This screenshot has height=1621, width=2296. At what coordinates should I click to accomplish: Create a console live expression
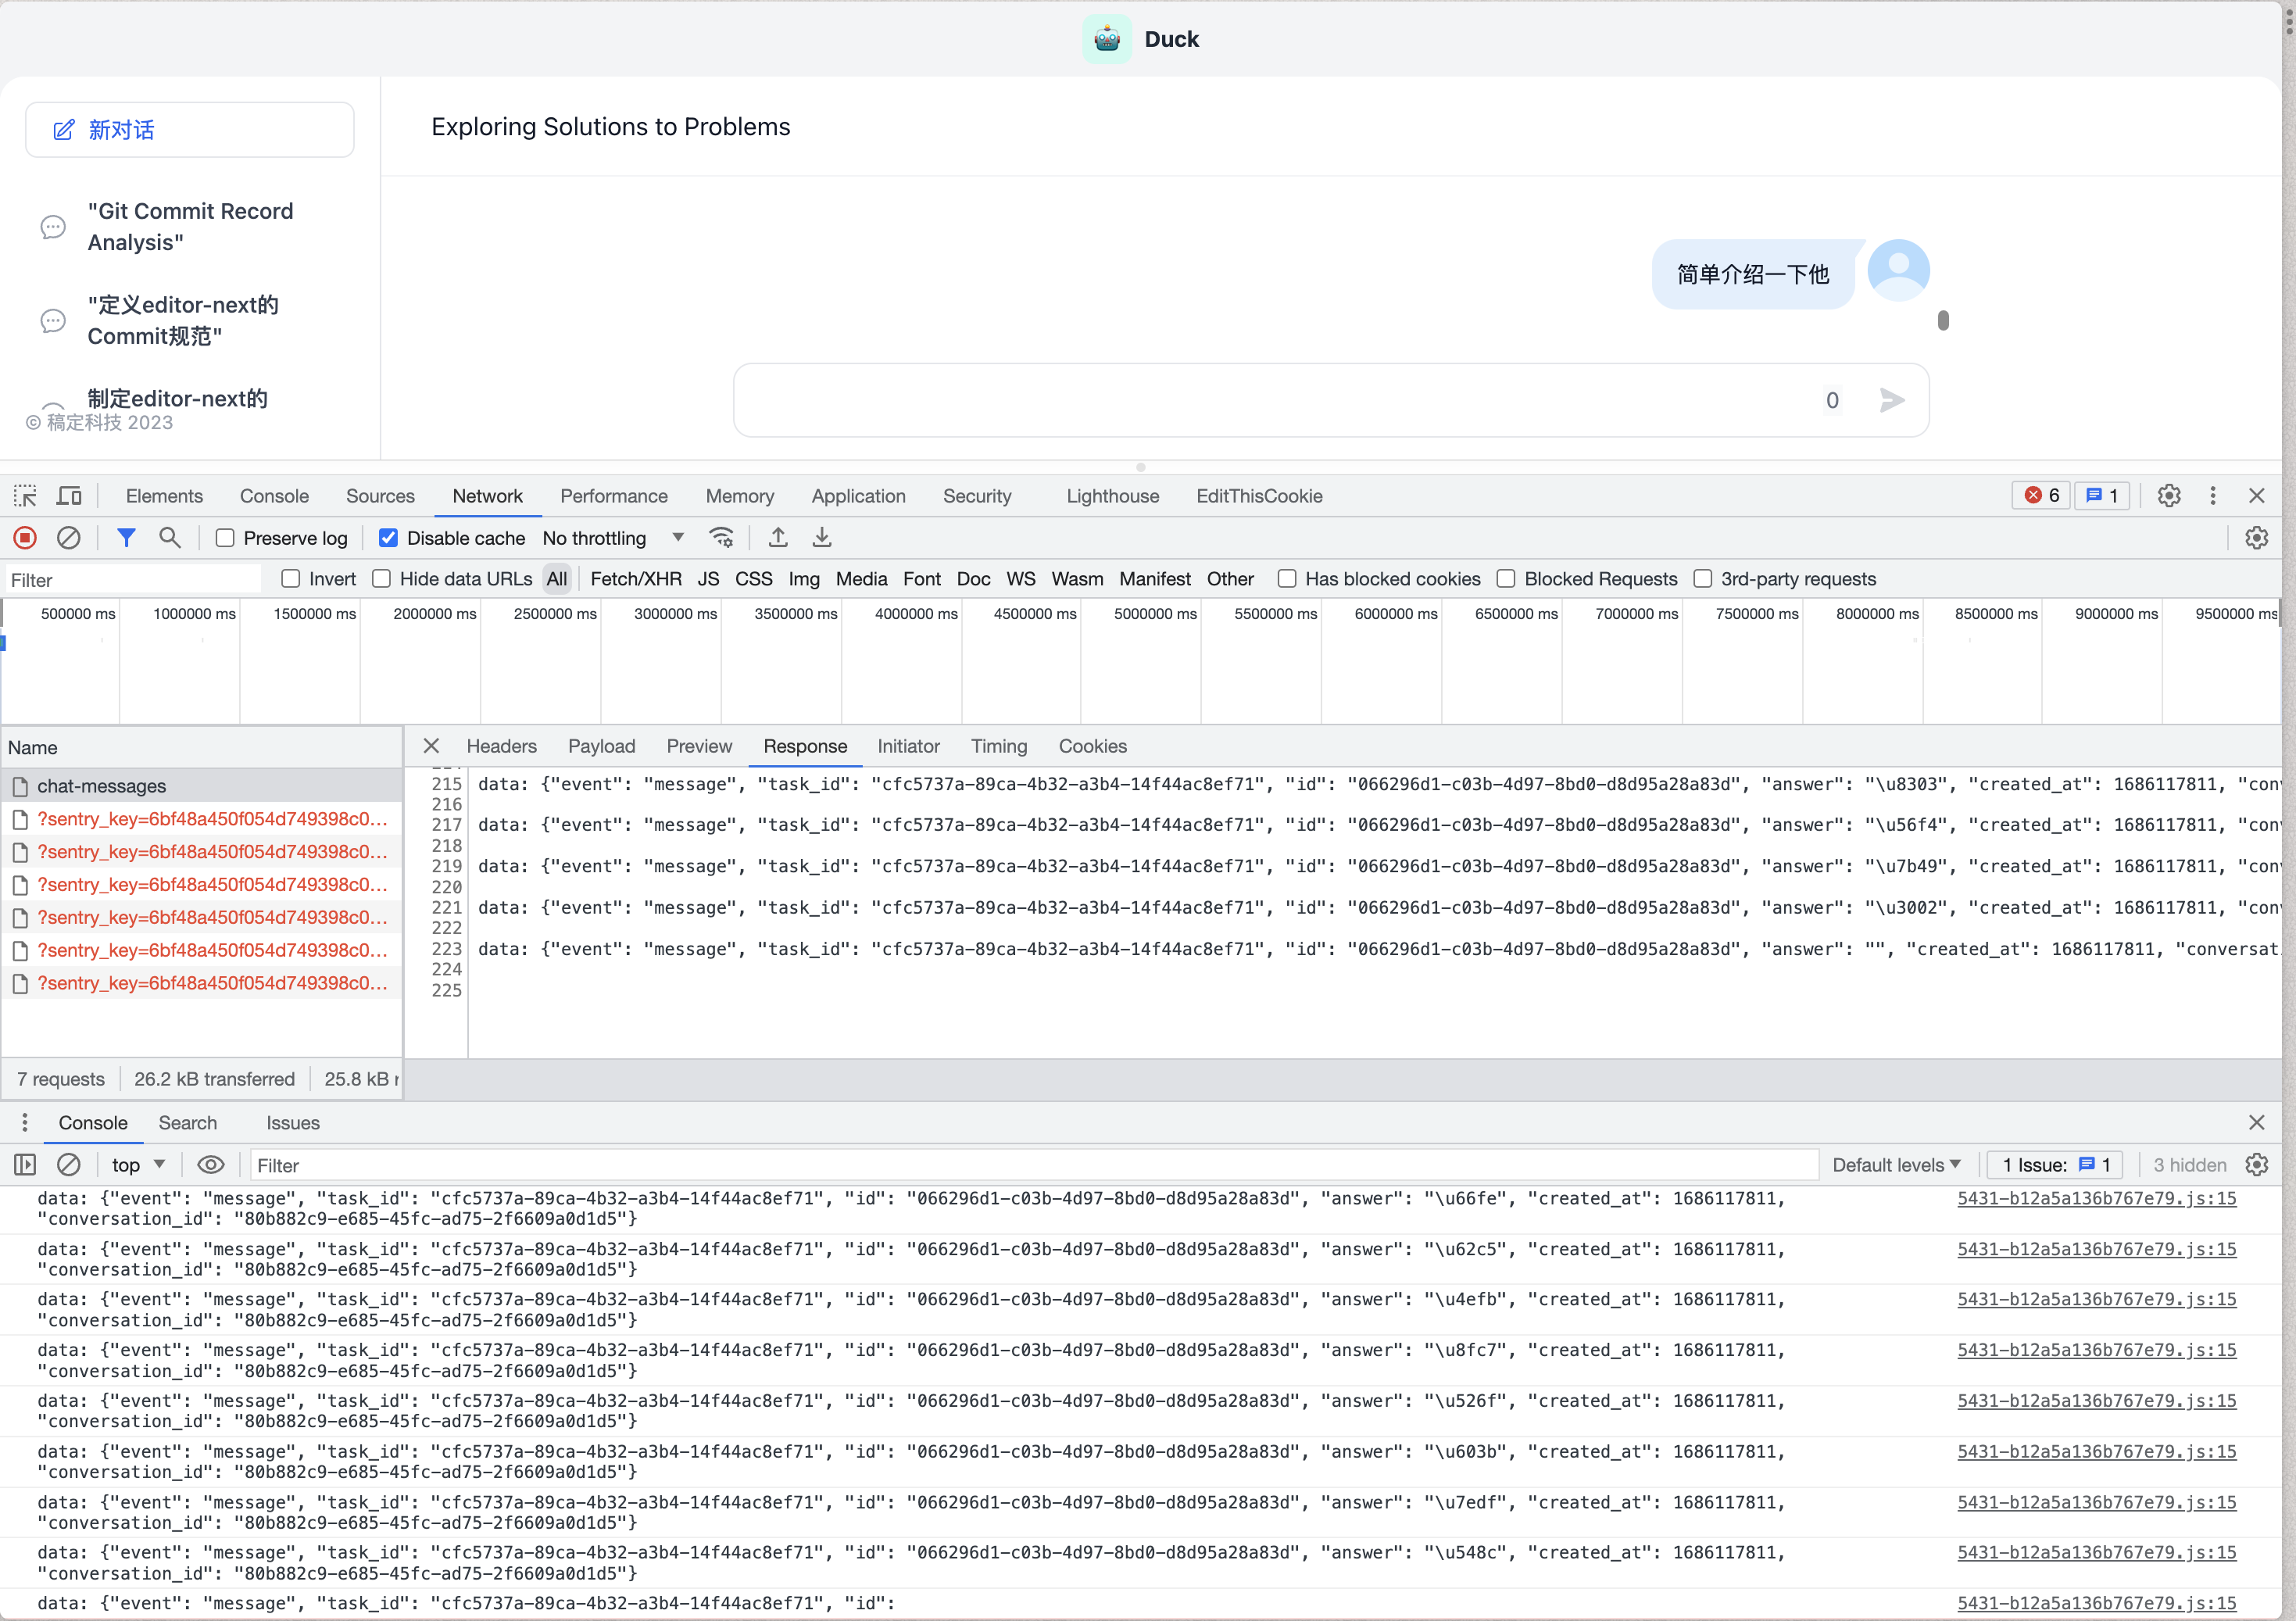tap(211, 1165)
